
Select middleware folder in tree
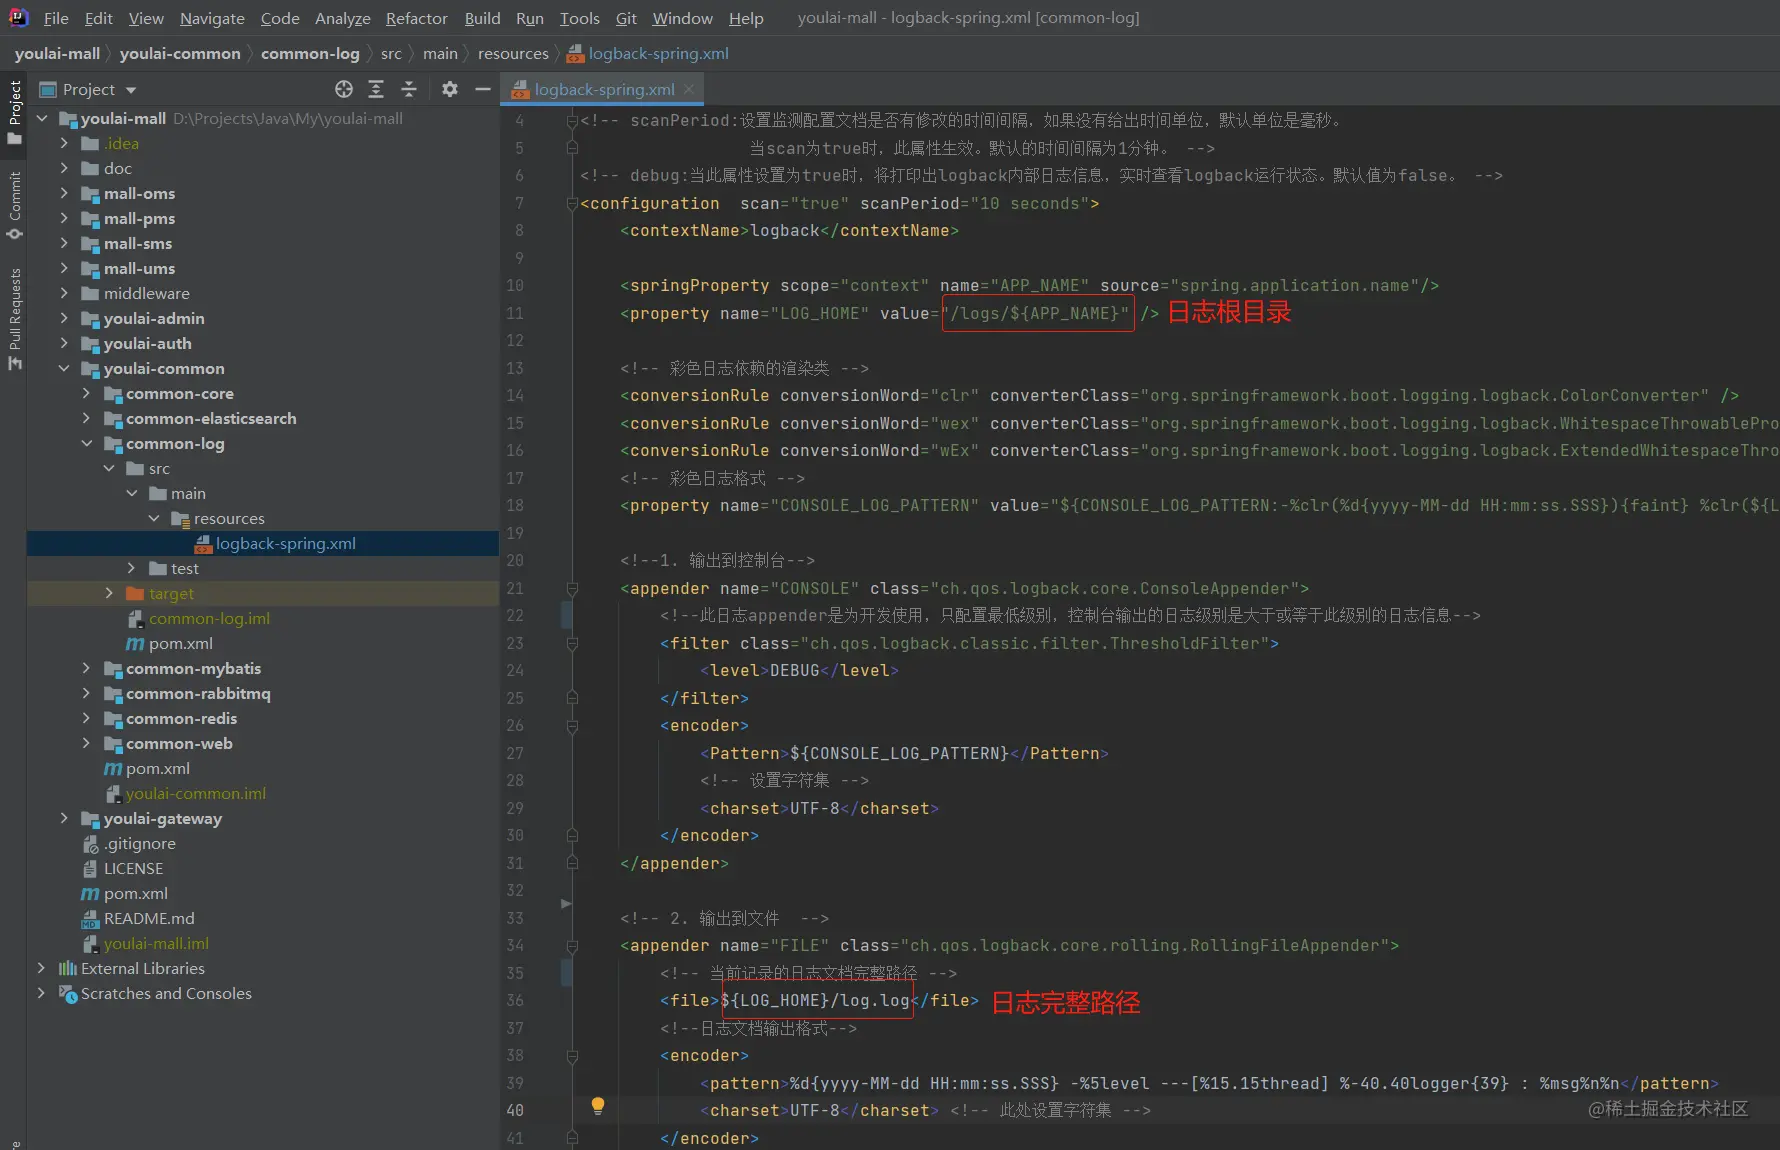(146, 293)
